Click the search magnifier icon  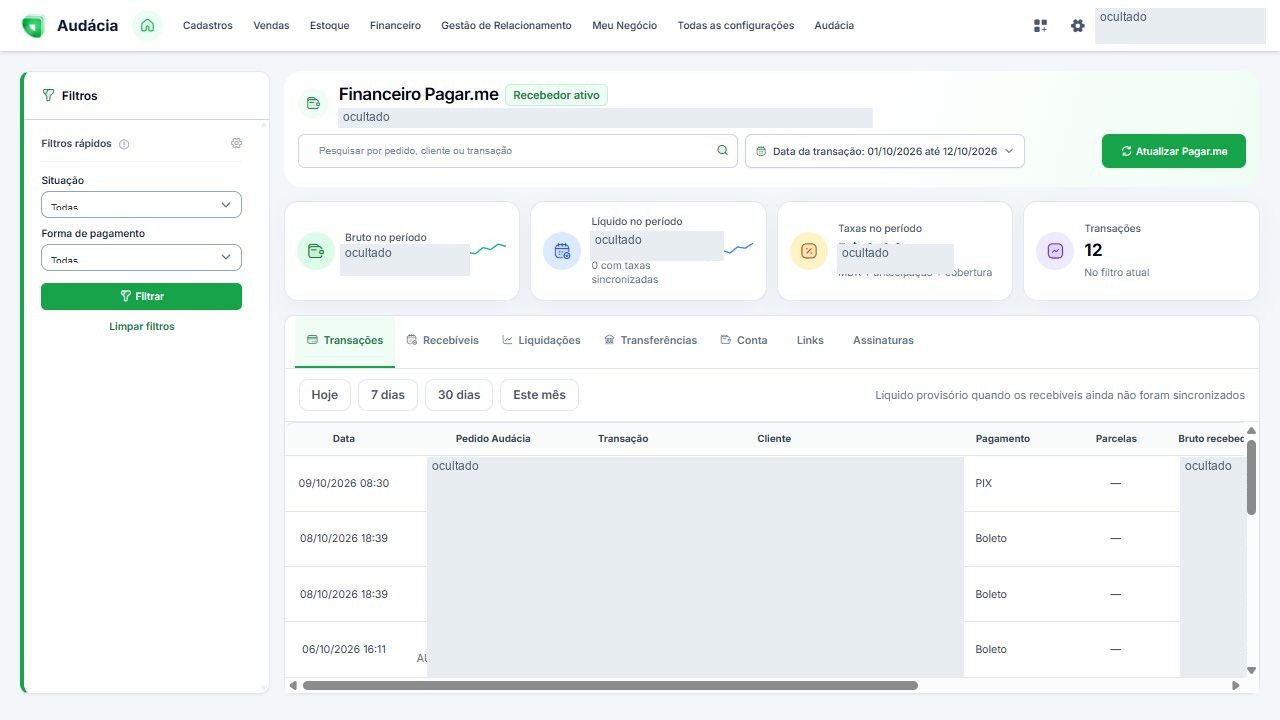point(723,151)
